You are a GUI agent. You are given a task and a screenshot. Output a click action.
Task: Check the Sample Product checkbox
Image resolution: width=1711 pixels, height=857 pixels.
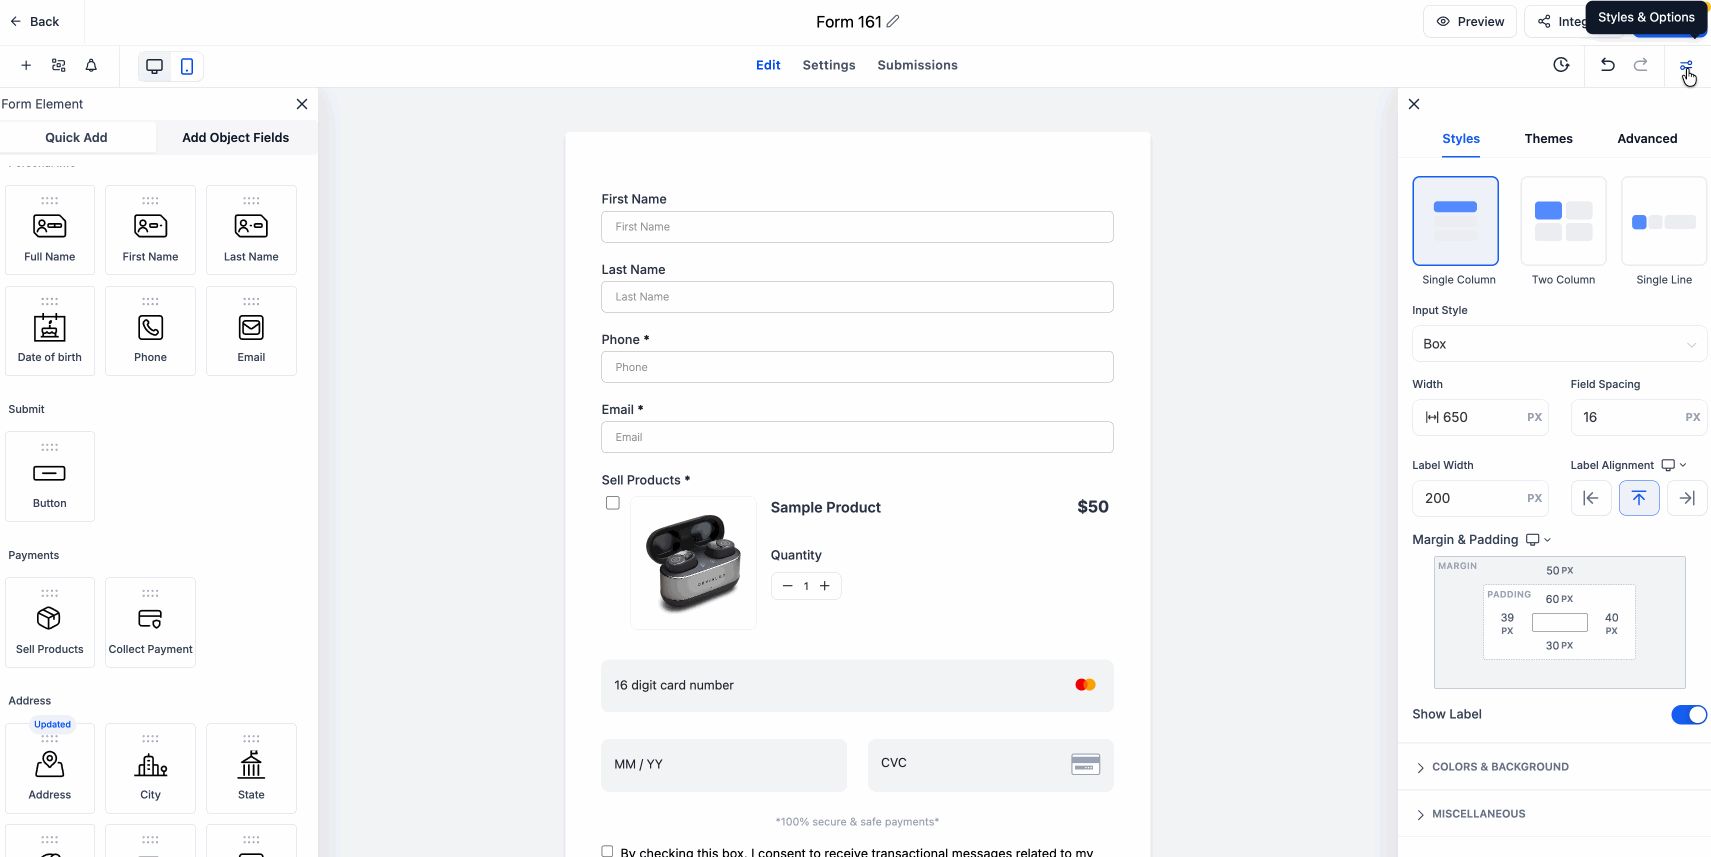(x=613, y=503)
